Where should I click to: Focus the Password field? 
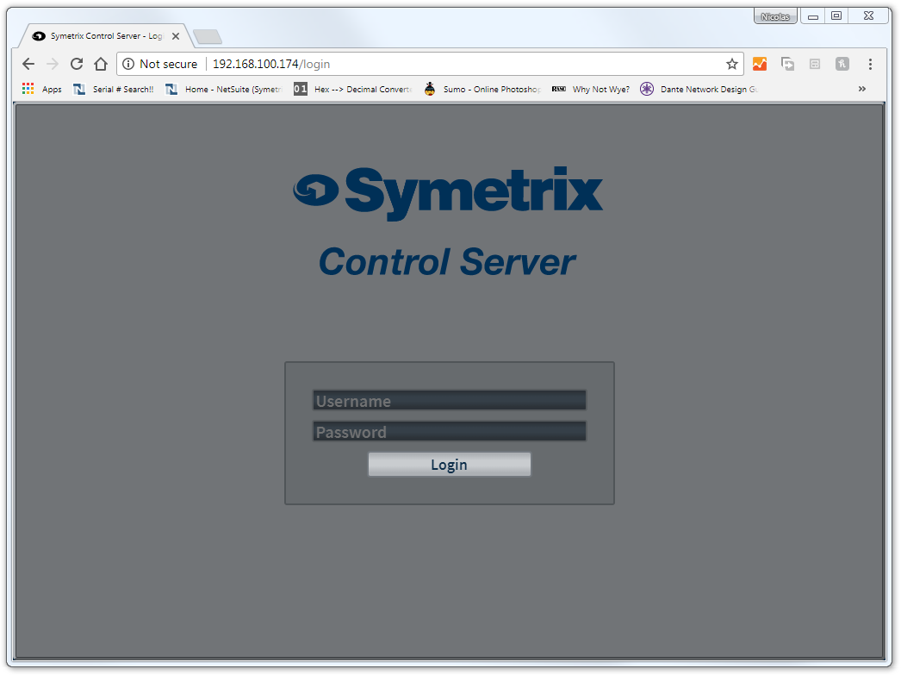coord(449,431)
